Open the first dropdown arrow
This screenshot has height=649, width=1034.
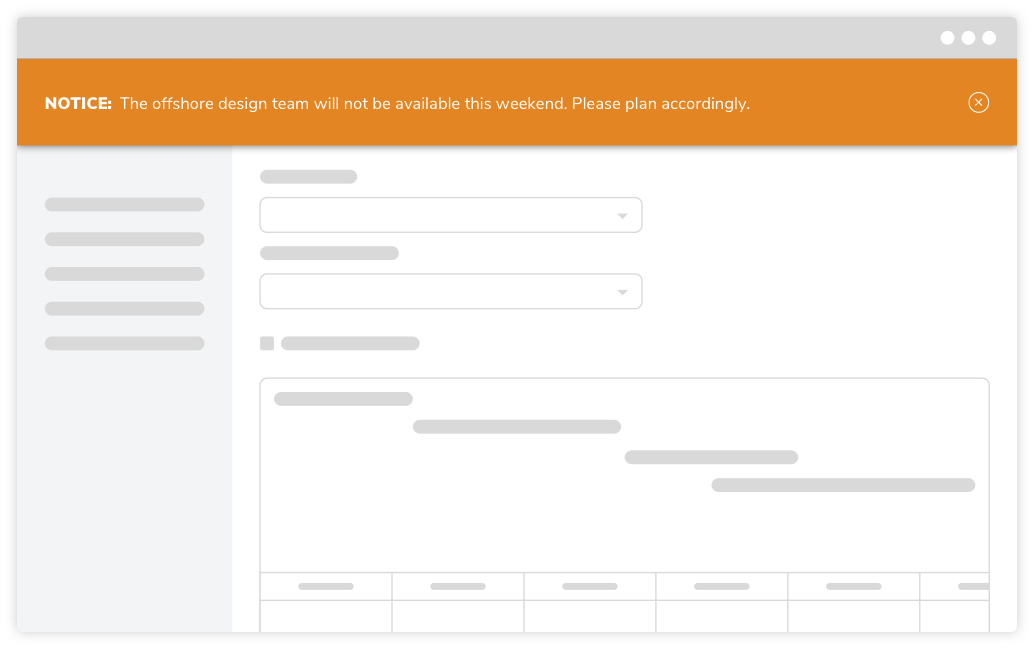(x=622, y=216)
